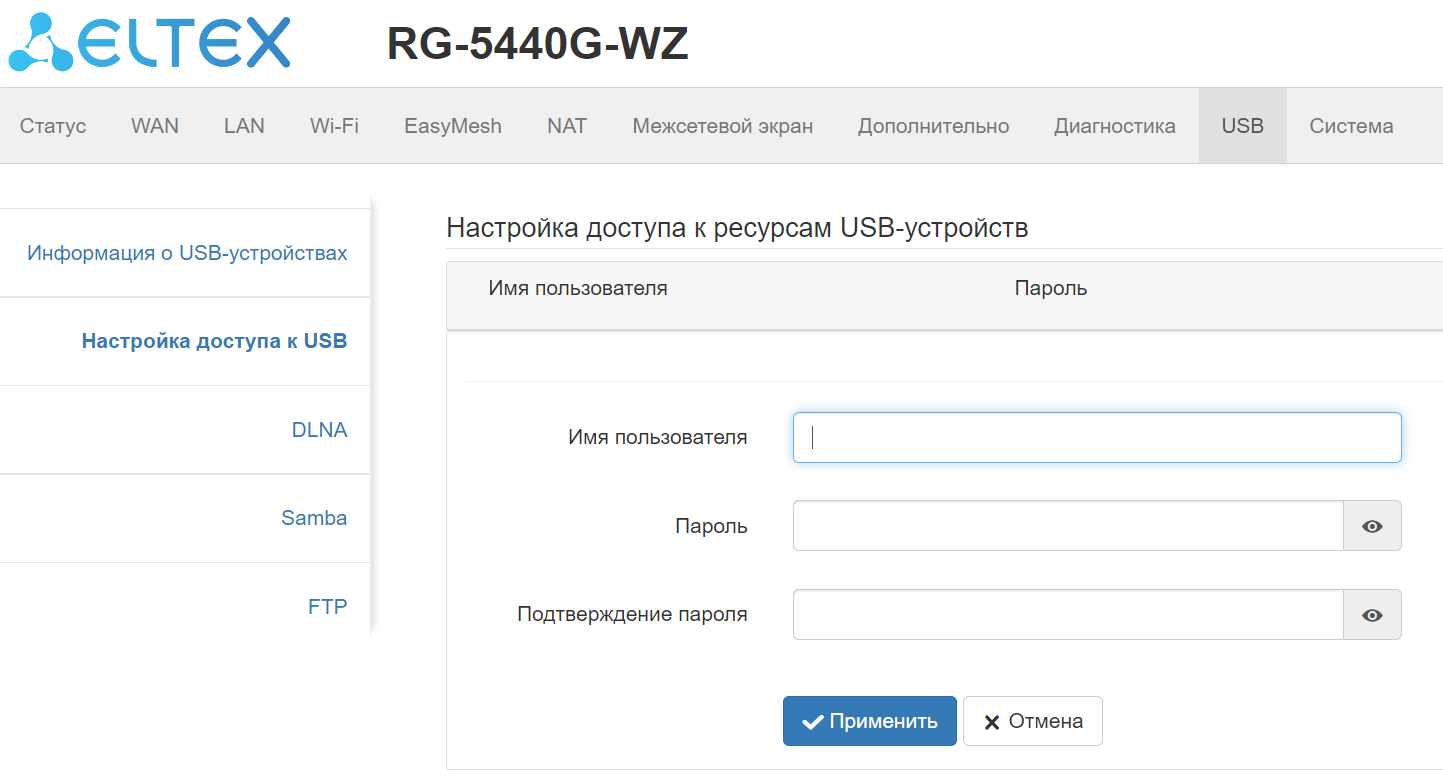This screenshot has height=779, width=1443.
Task: Click the Eltex logo icon
Action: (42, 43)
